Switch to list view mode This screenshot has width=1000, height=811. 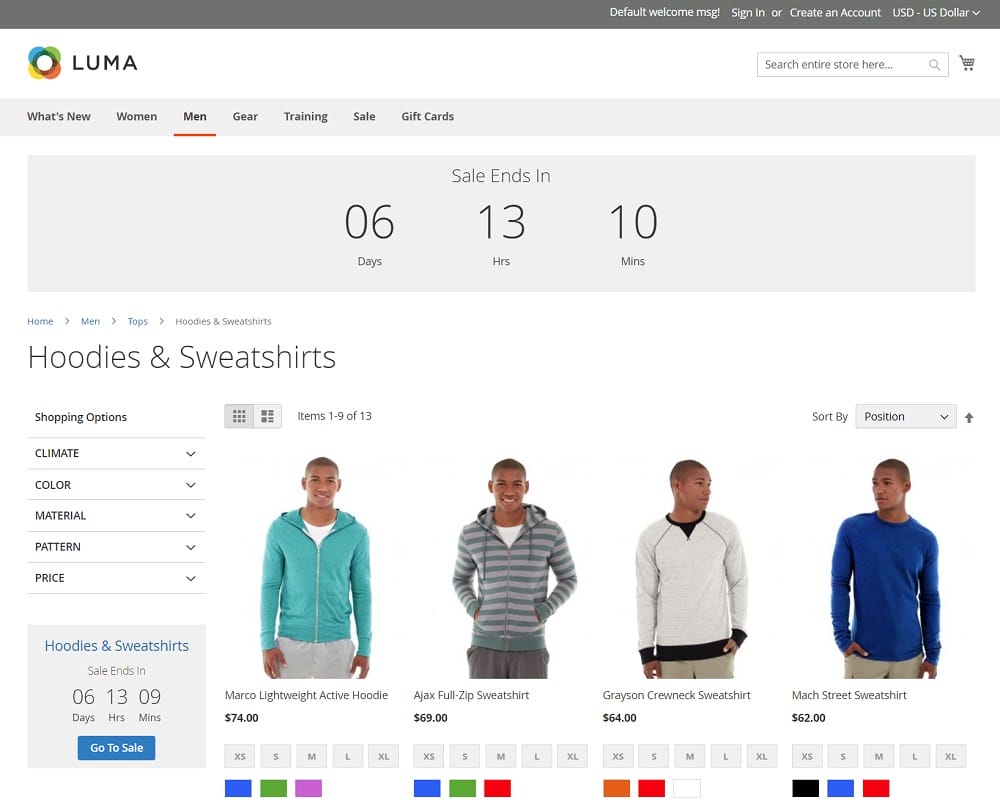(267, 416)
